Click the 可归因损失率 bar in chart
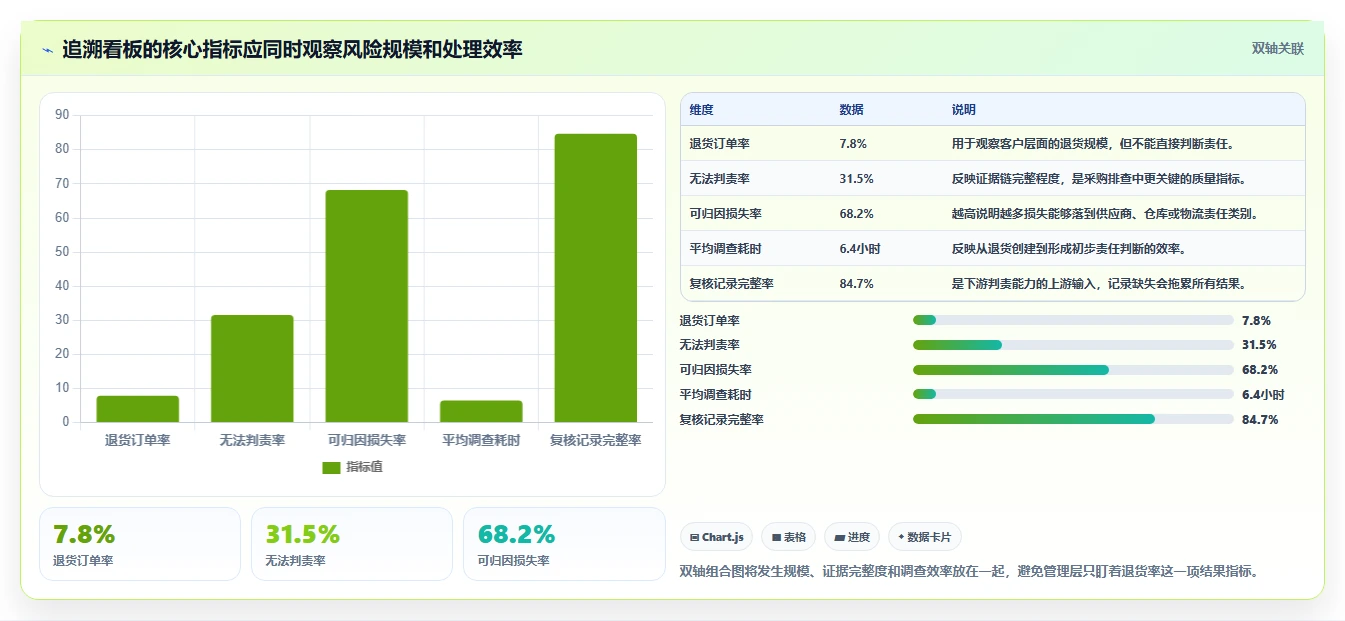Image resolution: width=1345 pixels, height=621 pixels. pos(367,306)
